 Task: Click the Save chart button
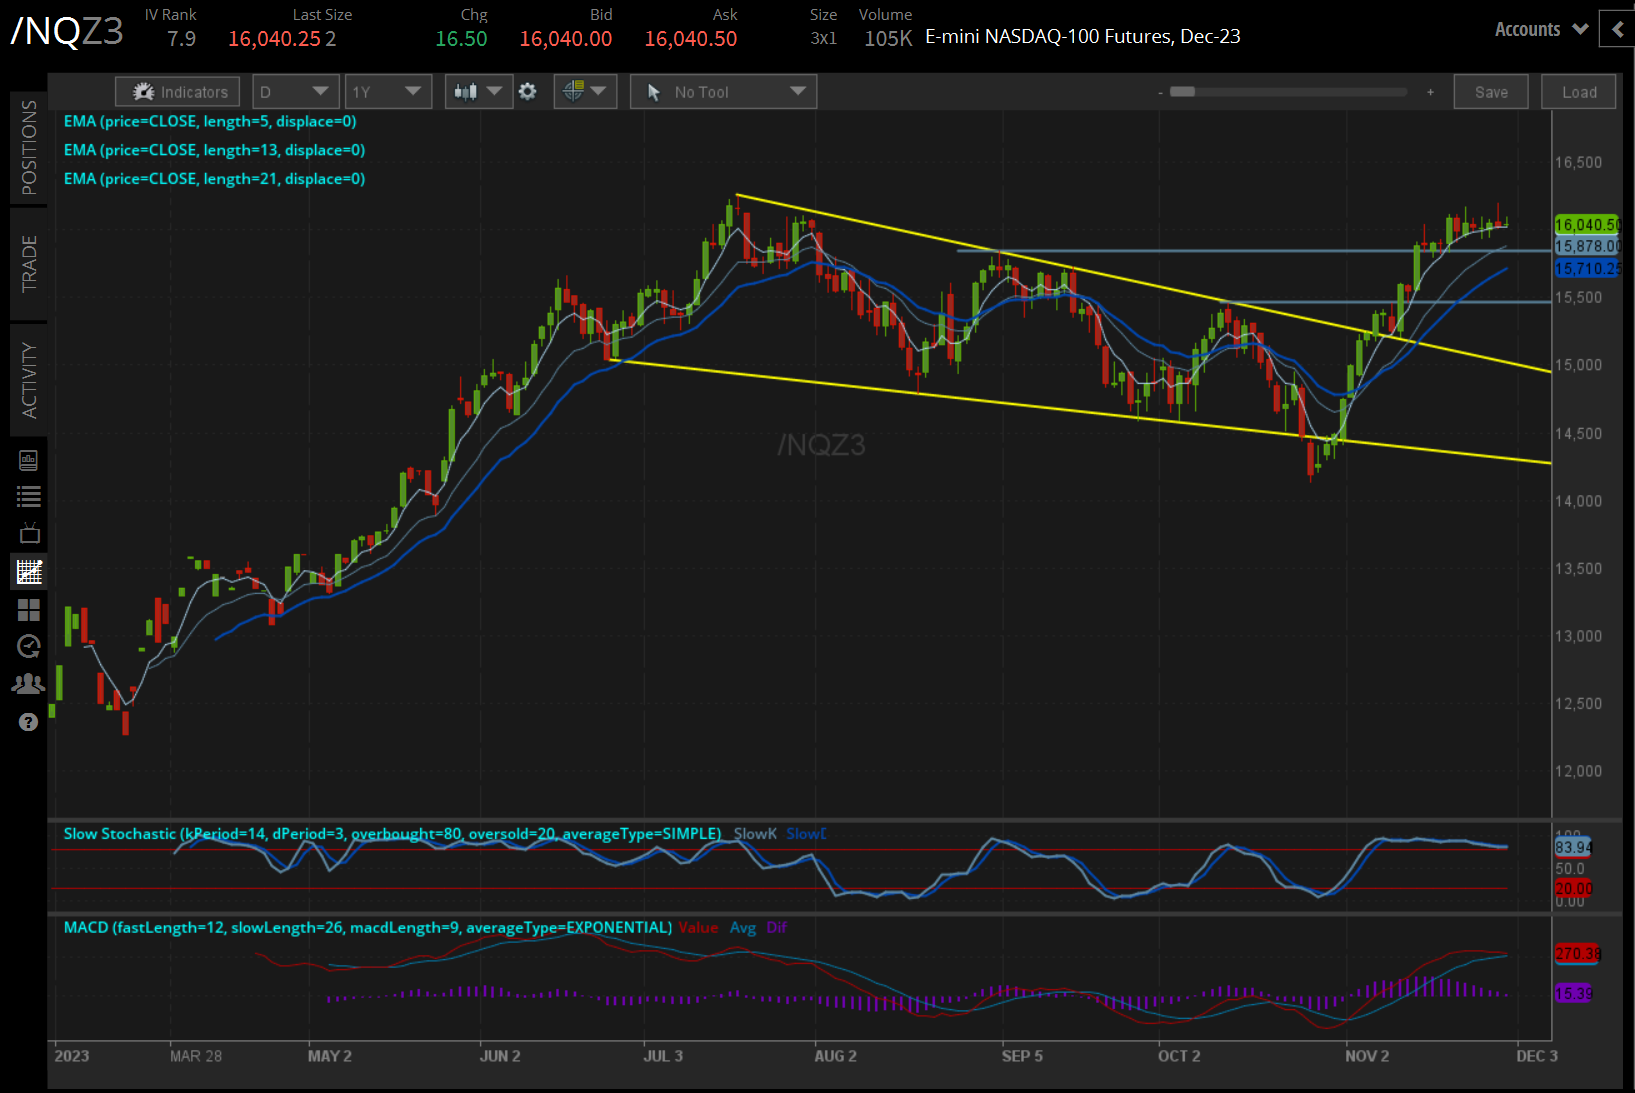pos(1490,92)
